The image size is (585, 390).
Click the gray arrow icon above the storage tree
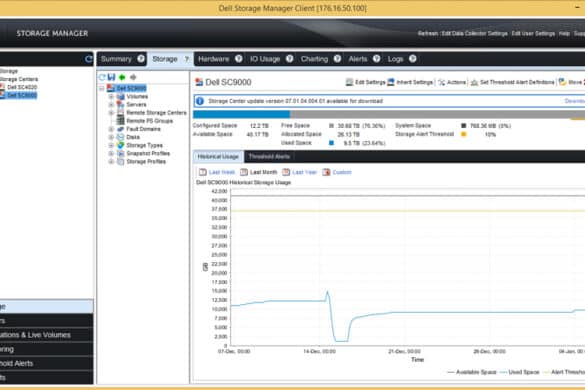point(133,77)
